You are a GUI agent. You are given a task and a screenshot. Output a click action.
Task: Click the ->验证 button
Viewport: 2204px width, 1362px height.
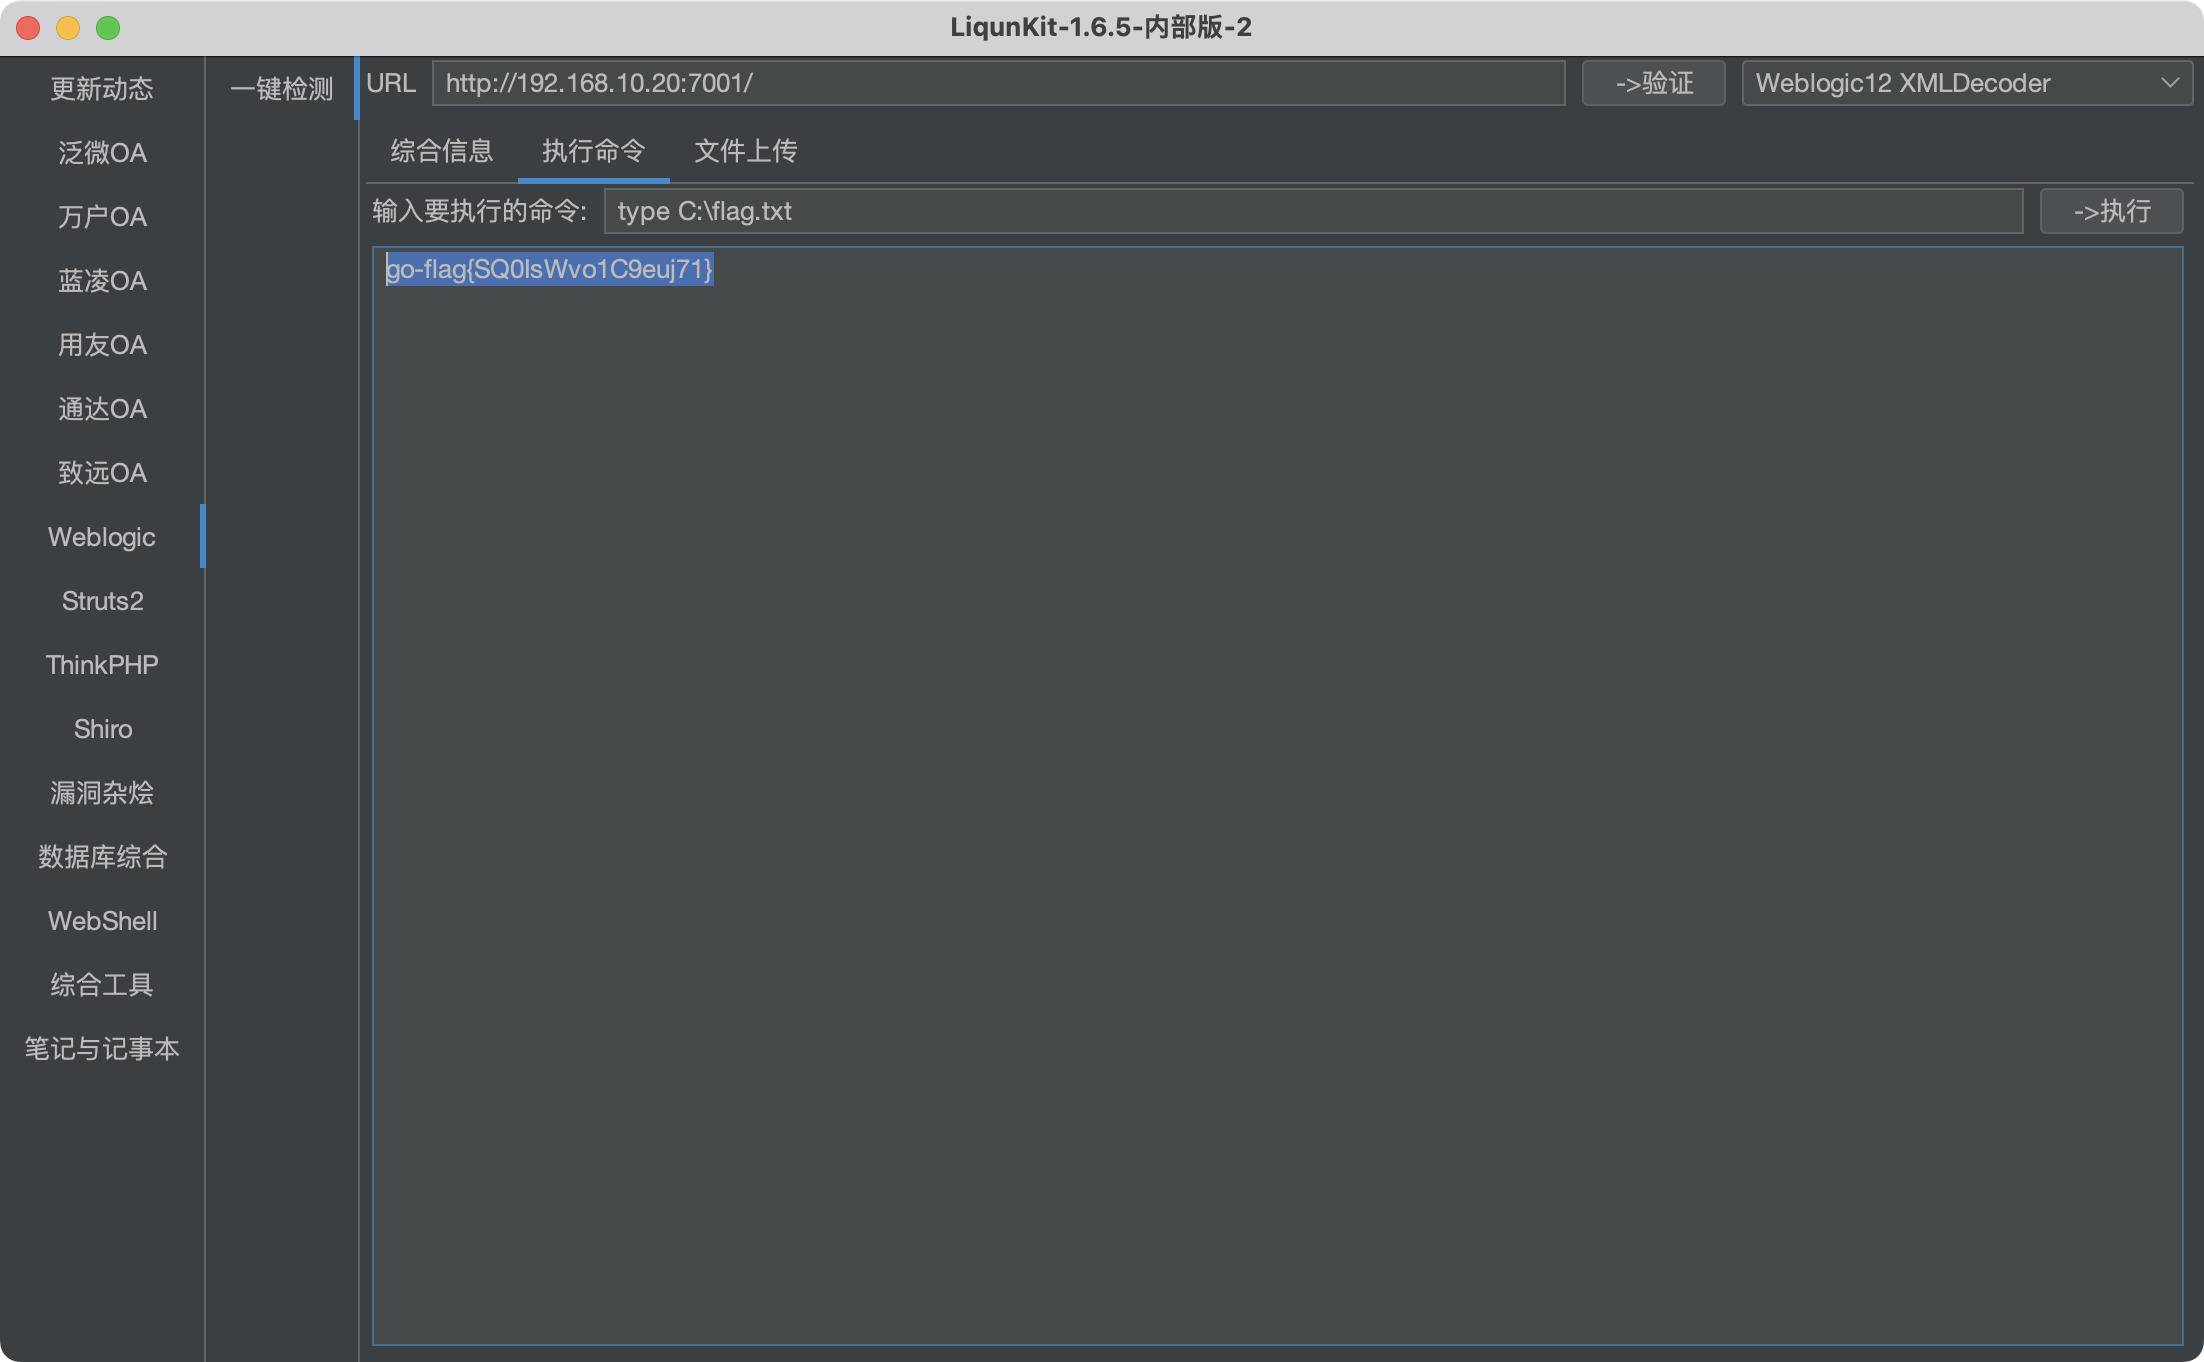1654,83
